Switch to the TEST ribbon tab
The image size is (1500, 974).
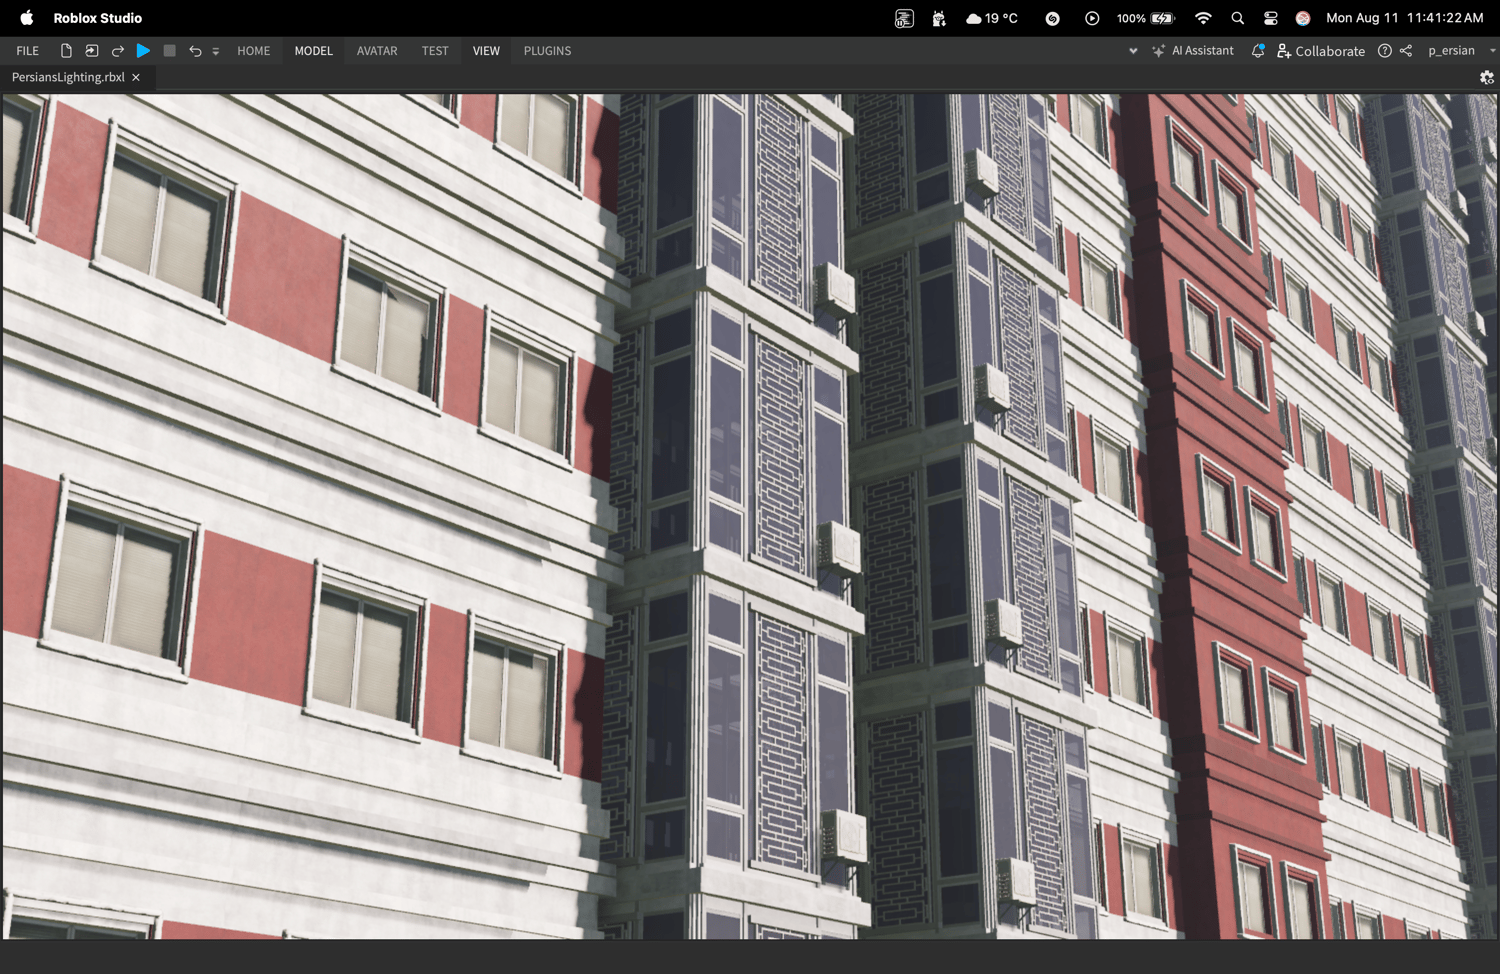(x=435, y=51)
